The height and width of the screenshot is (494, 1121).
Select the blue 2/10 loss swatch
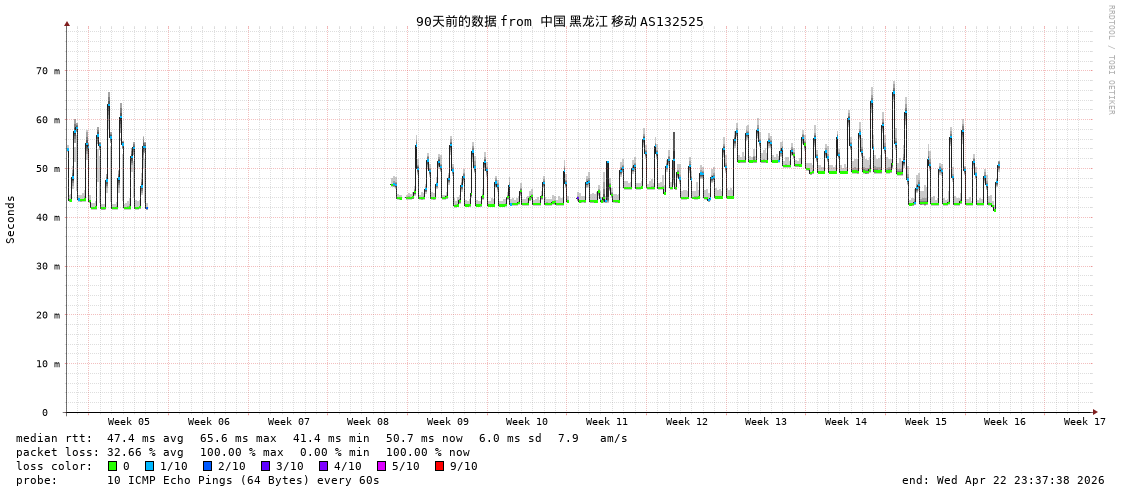(207, 466)
